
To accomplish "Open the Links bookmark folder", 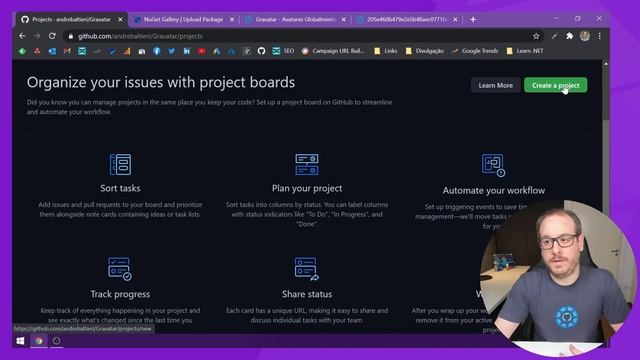I will click(386, 51).
